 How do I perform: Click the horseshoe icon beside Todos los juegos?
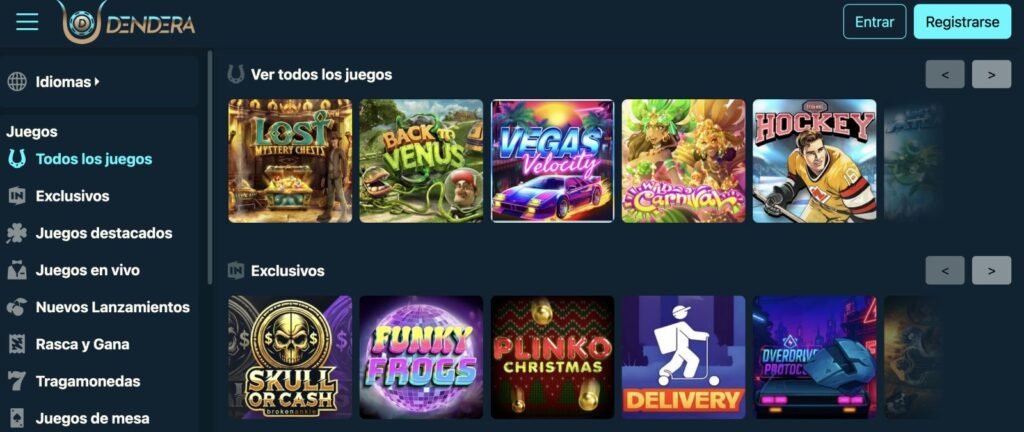tap(17, 159)
